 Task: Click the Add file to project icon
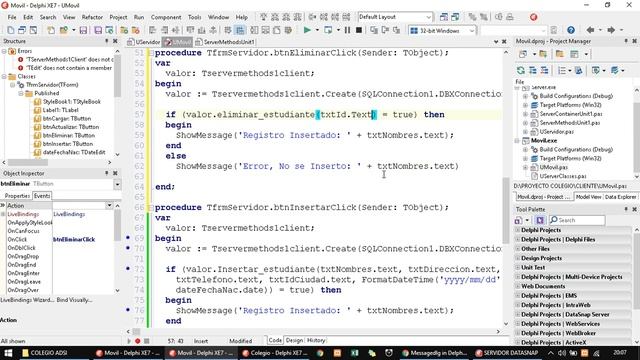124,30
